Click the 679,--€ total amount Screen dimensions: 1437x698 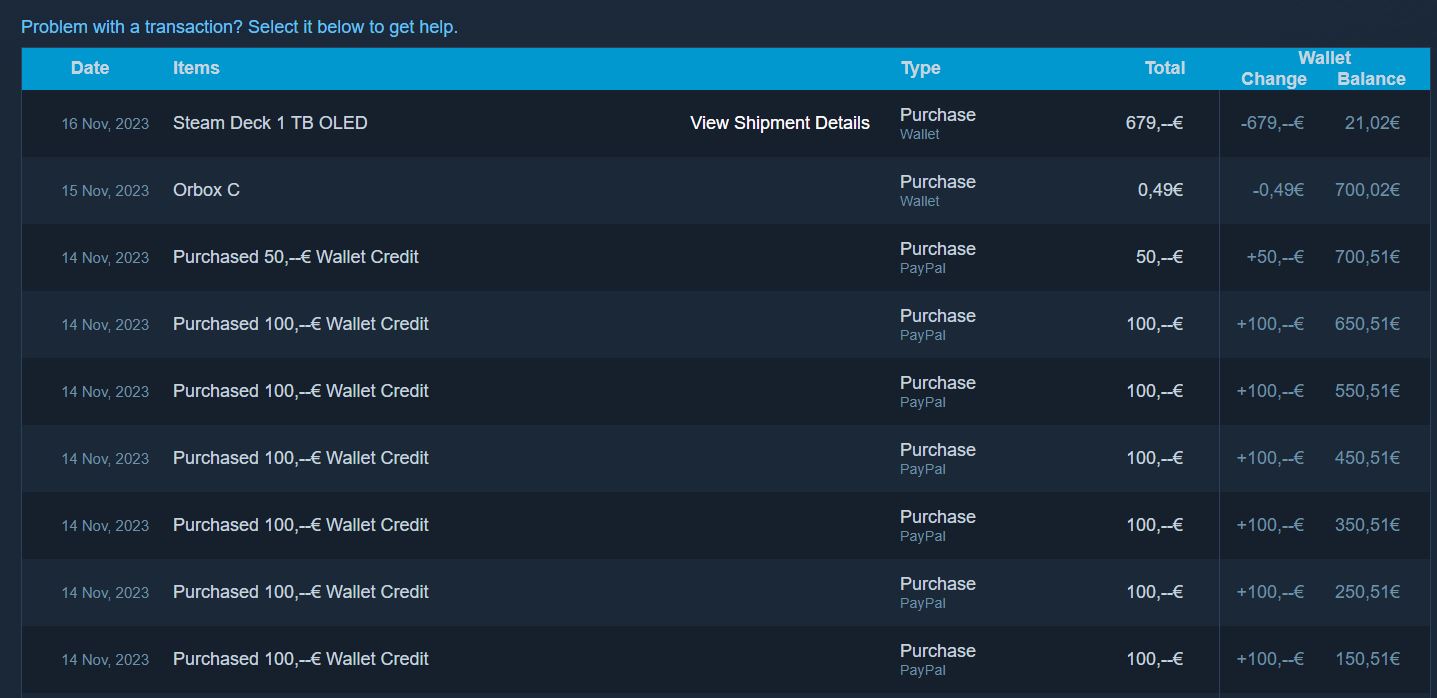1154,123
